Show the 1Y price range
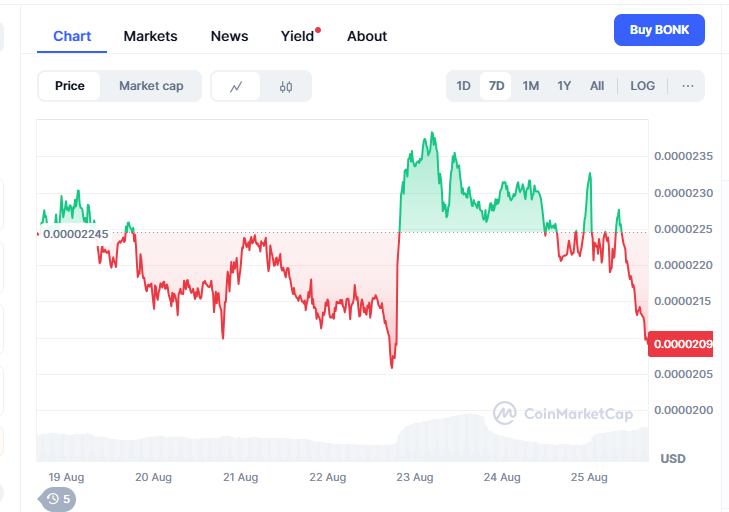This screenshot has width=729, height=512. [564, 86]
